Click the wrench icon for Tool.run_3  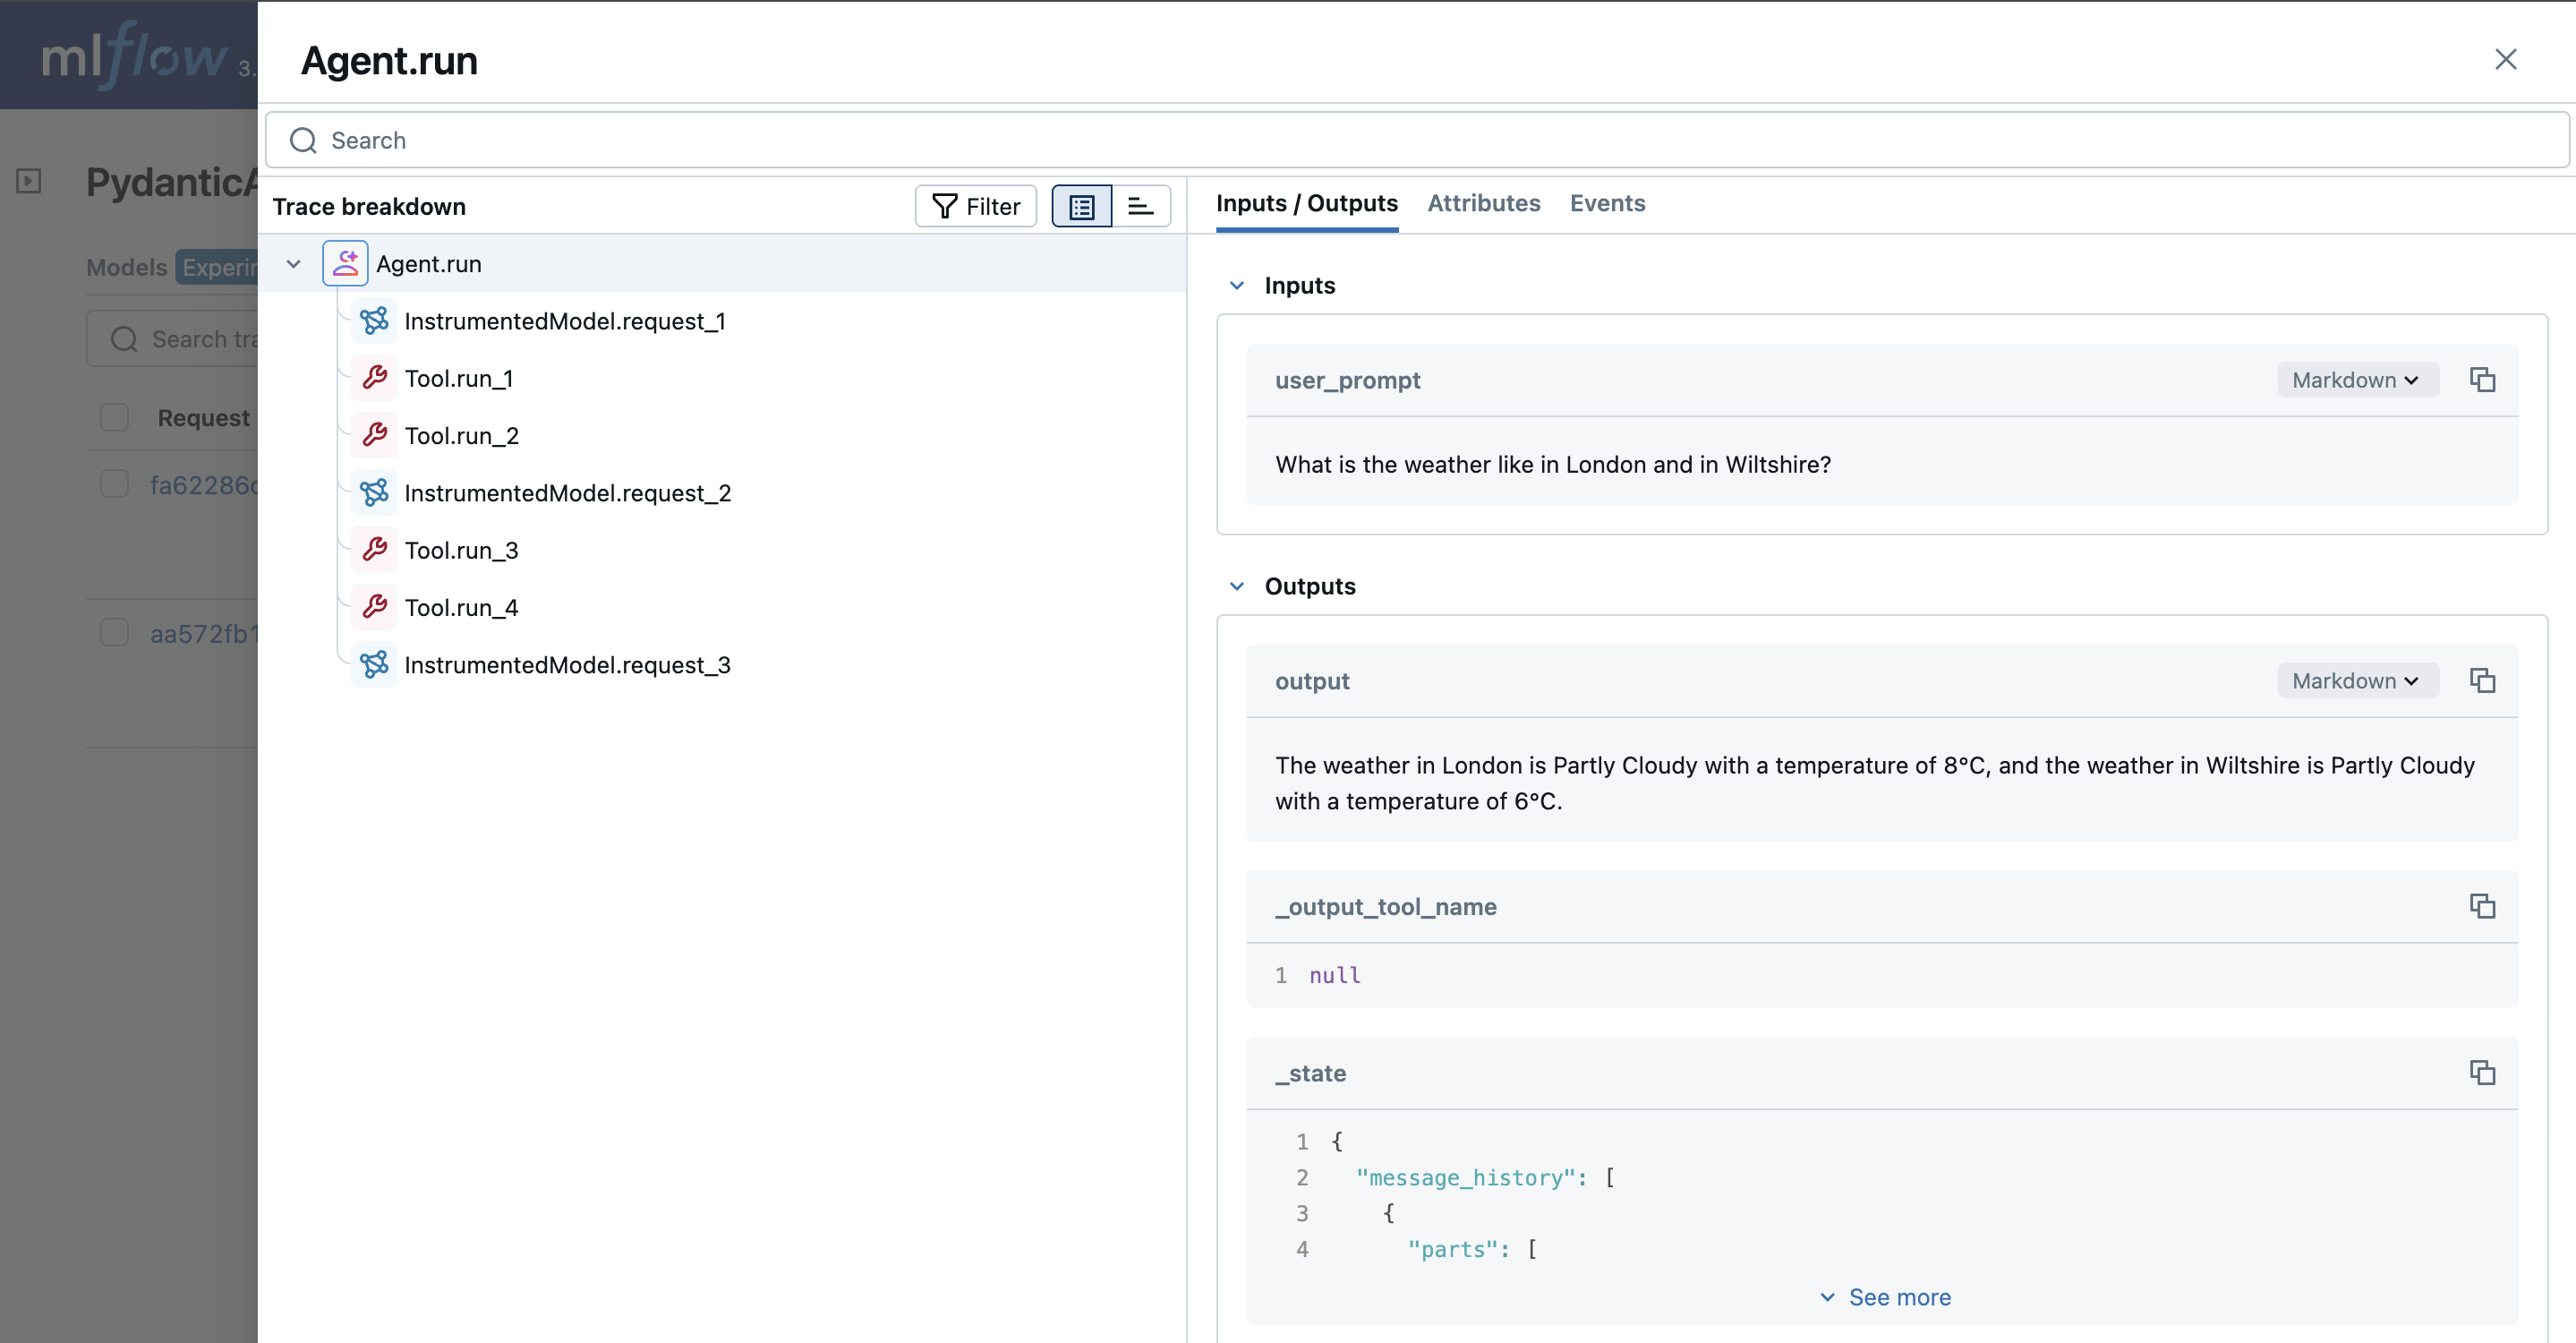[374, 549]
